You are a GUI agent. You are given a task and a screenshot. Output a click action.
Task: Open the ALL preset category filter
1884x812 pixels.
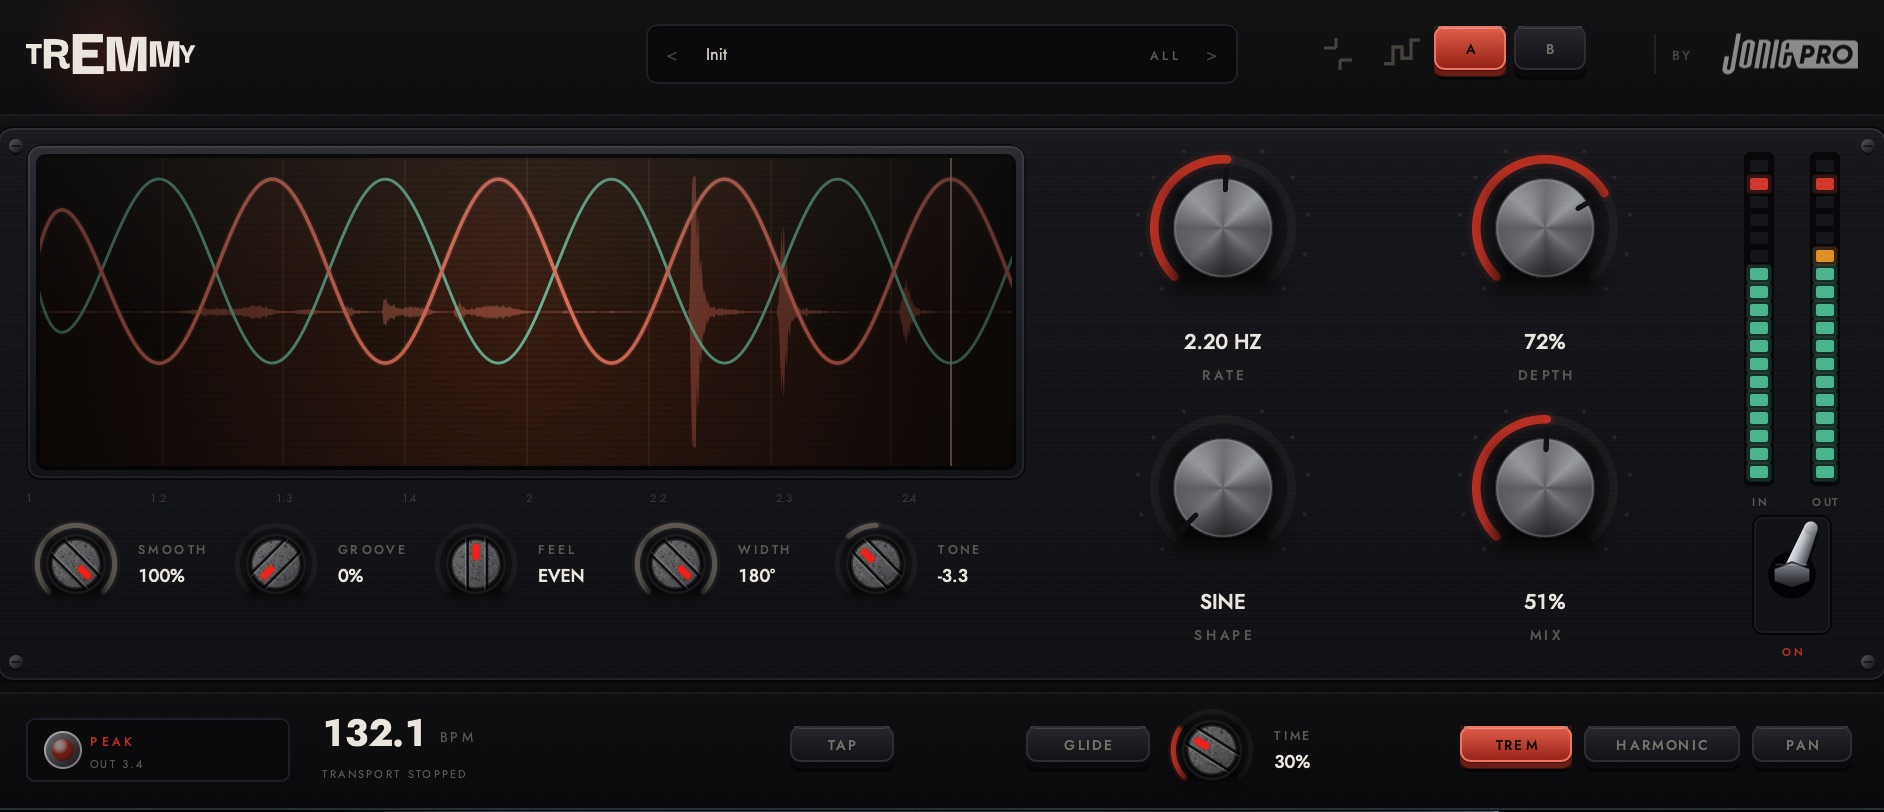pos(1164,56)
